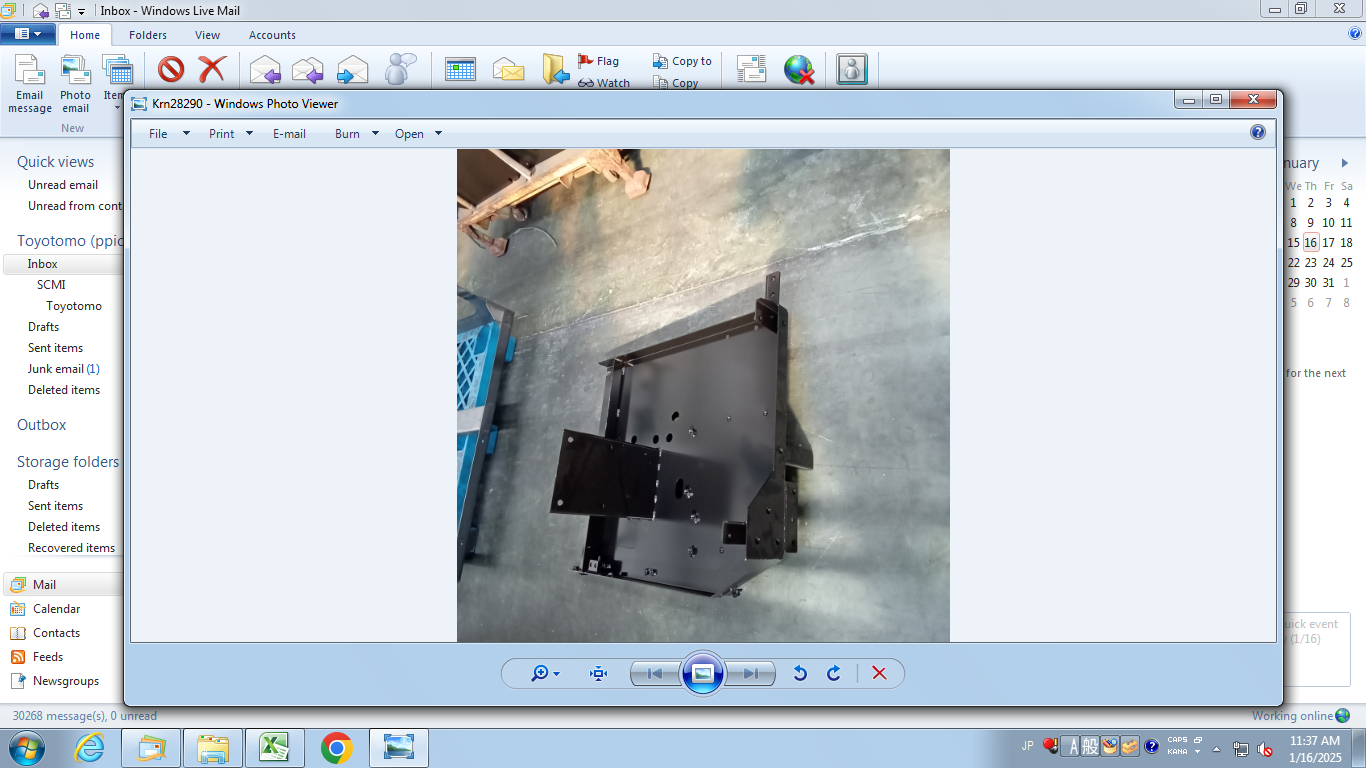Click Fit to window in Photo Viewer
Viewport: 1366px width, 768px height.
599,673
